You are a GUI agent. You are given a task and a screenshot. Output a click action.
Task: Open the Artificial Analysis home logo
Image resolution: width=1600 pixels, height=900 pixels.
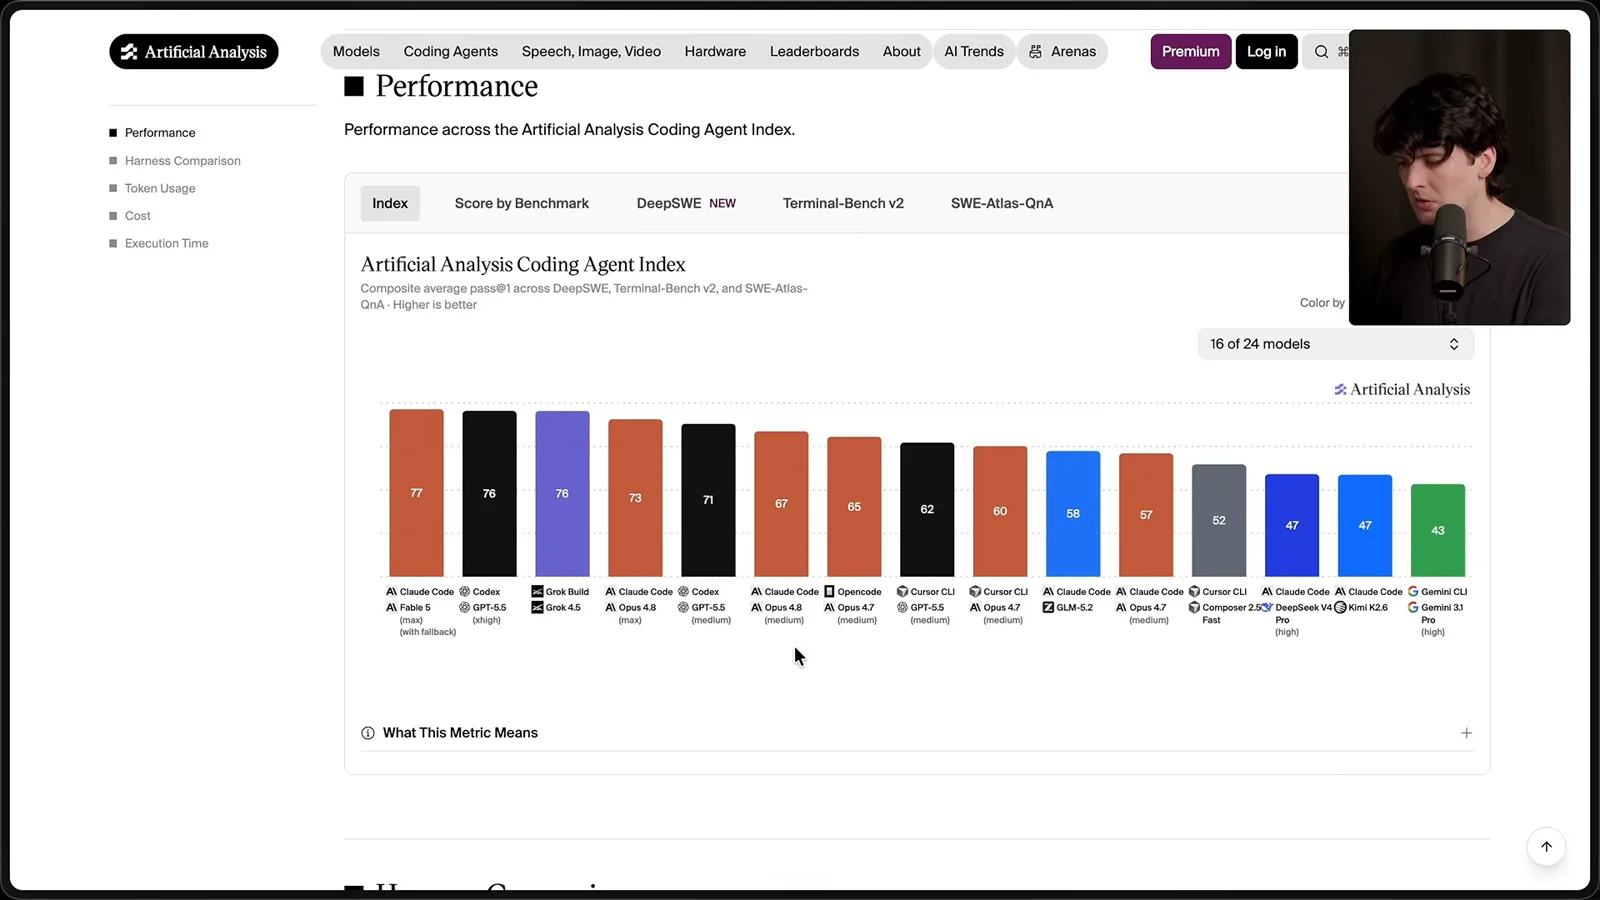pyautogui.click(x=194, y=52)
